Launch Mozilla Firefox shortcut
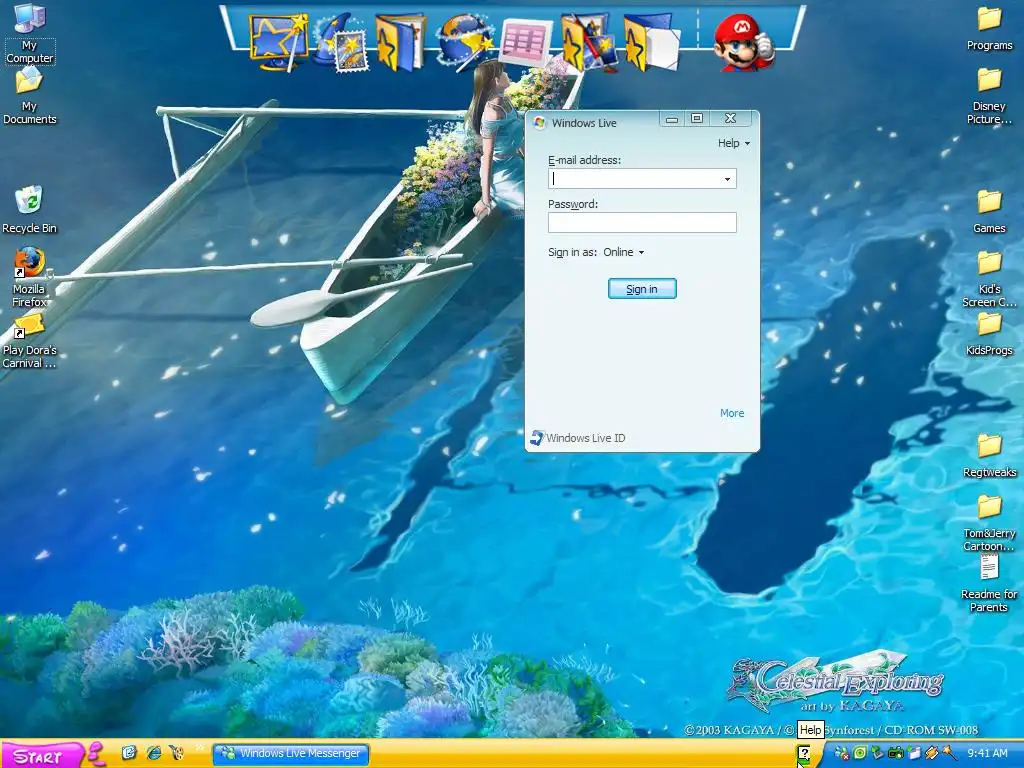 coord(29,277)
